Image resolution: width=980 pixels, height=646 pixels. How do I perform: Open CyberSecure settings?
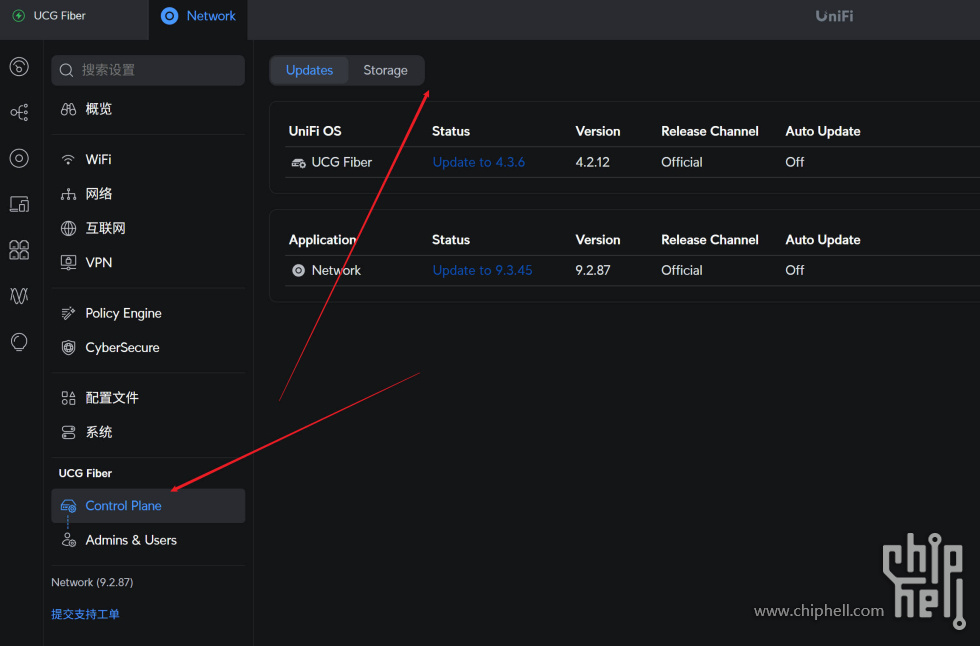(148, 347)
